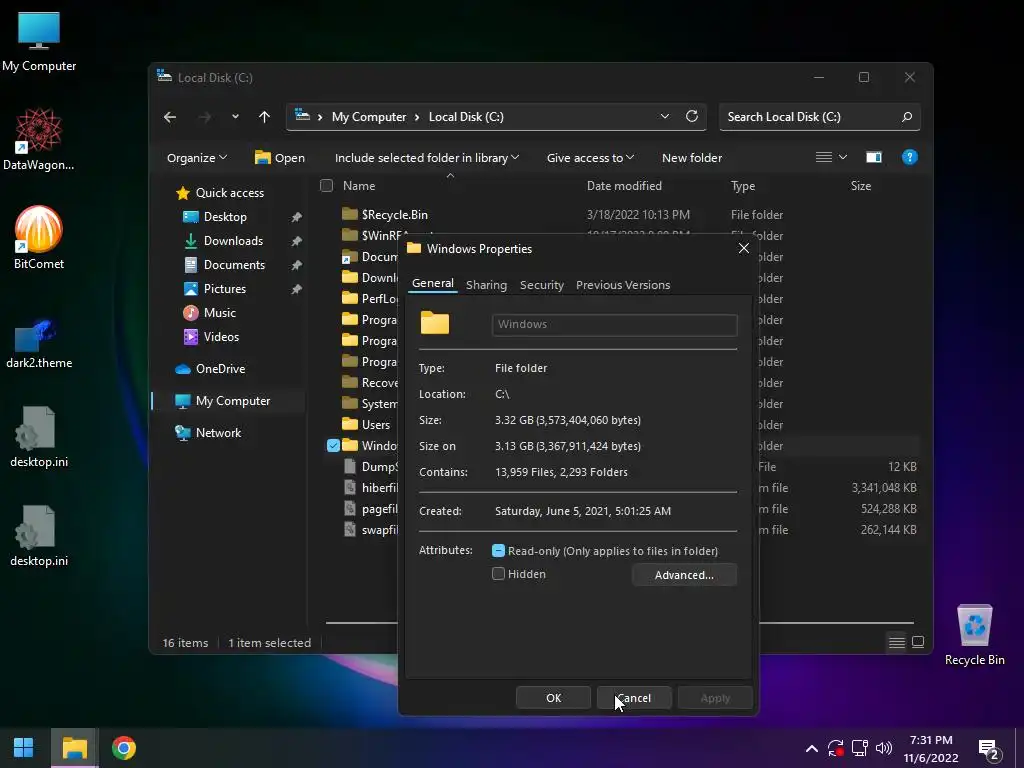Sort by Size column header

click(861, 185)
